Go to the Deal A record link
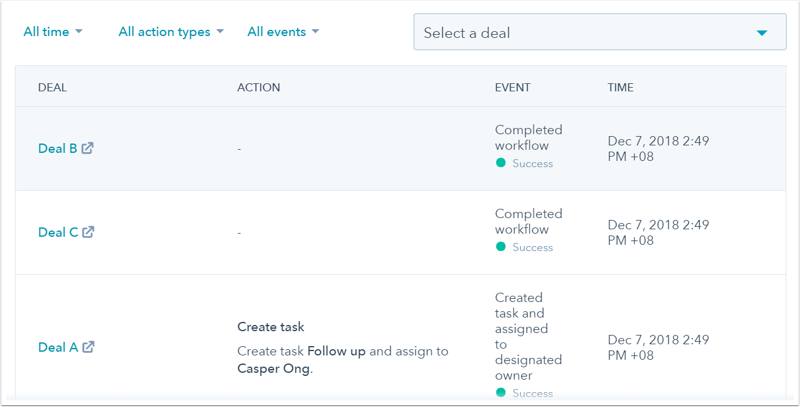 tap(57, 347)
